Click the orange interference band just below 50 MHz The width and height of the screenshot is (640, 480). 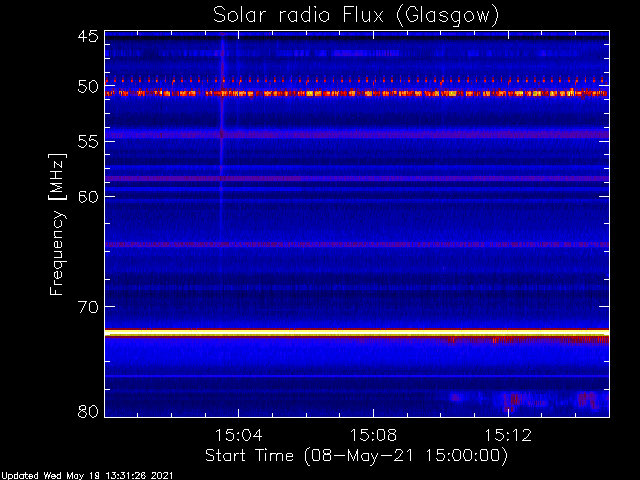tap(357, 93)
